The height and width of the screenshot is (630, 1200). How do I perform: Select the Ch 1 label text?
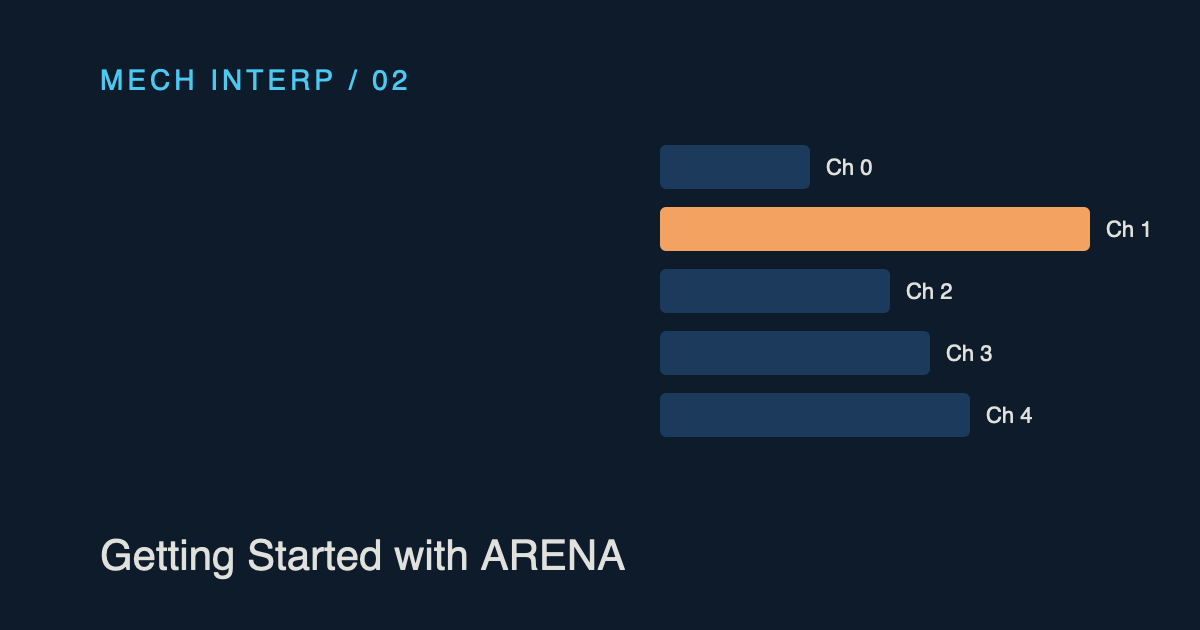(x=1128, y=230)
